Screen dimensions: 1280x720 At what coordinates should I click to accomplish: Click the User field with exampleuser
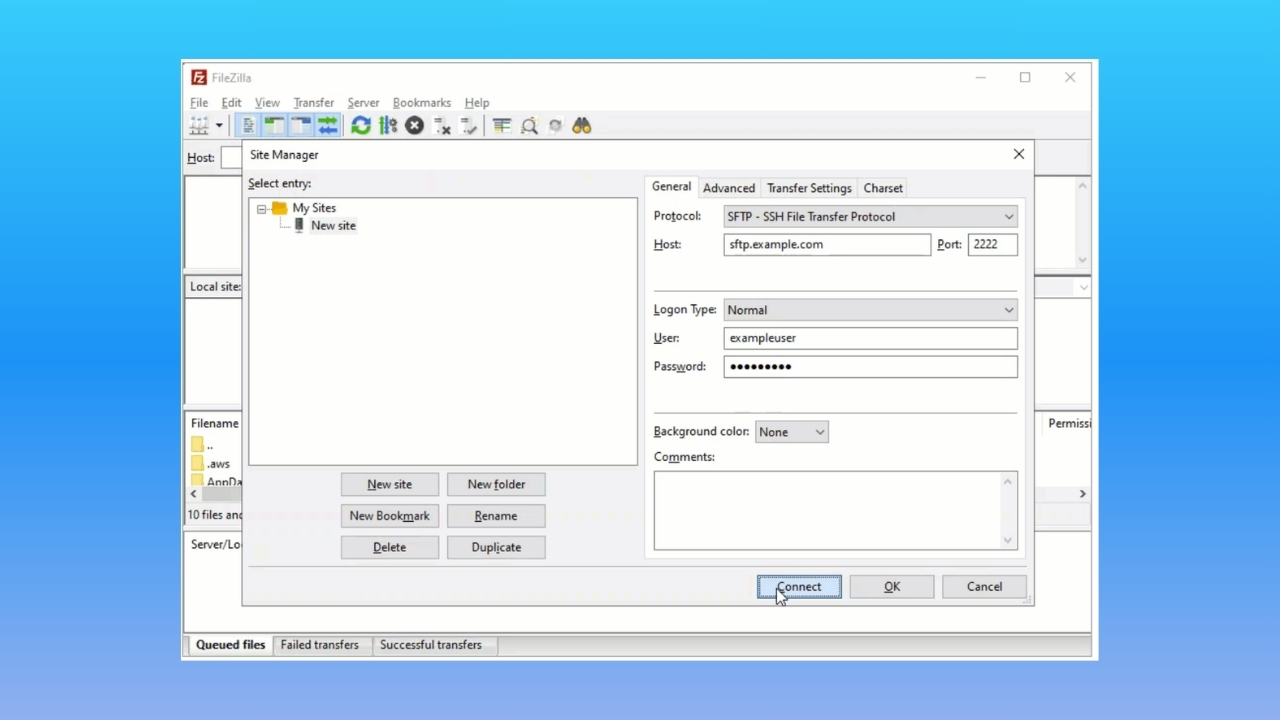tap(870, 338)
